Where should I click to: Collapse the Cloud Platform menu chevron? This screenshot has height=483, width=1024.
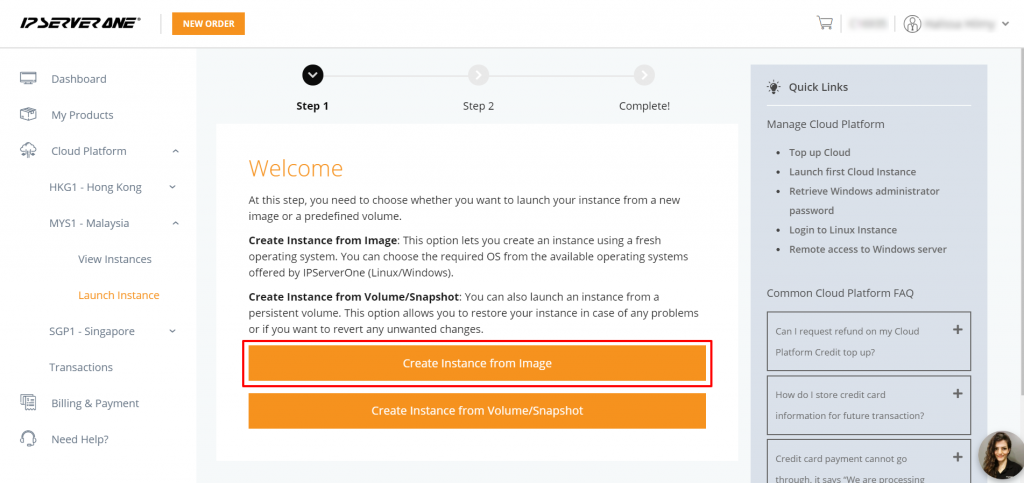pos(175,151)
